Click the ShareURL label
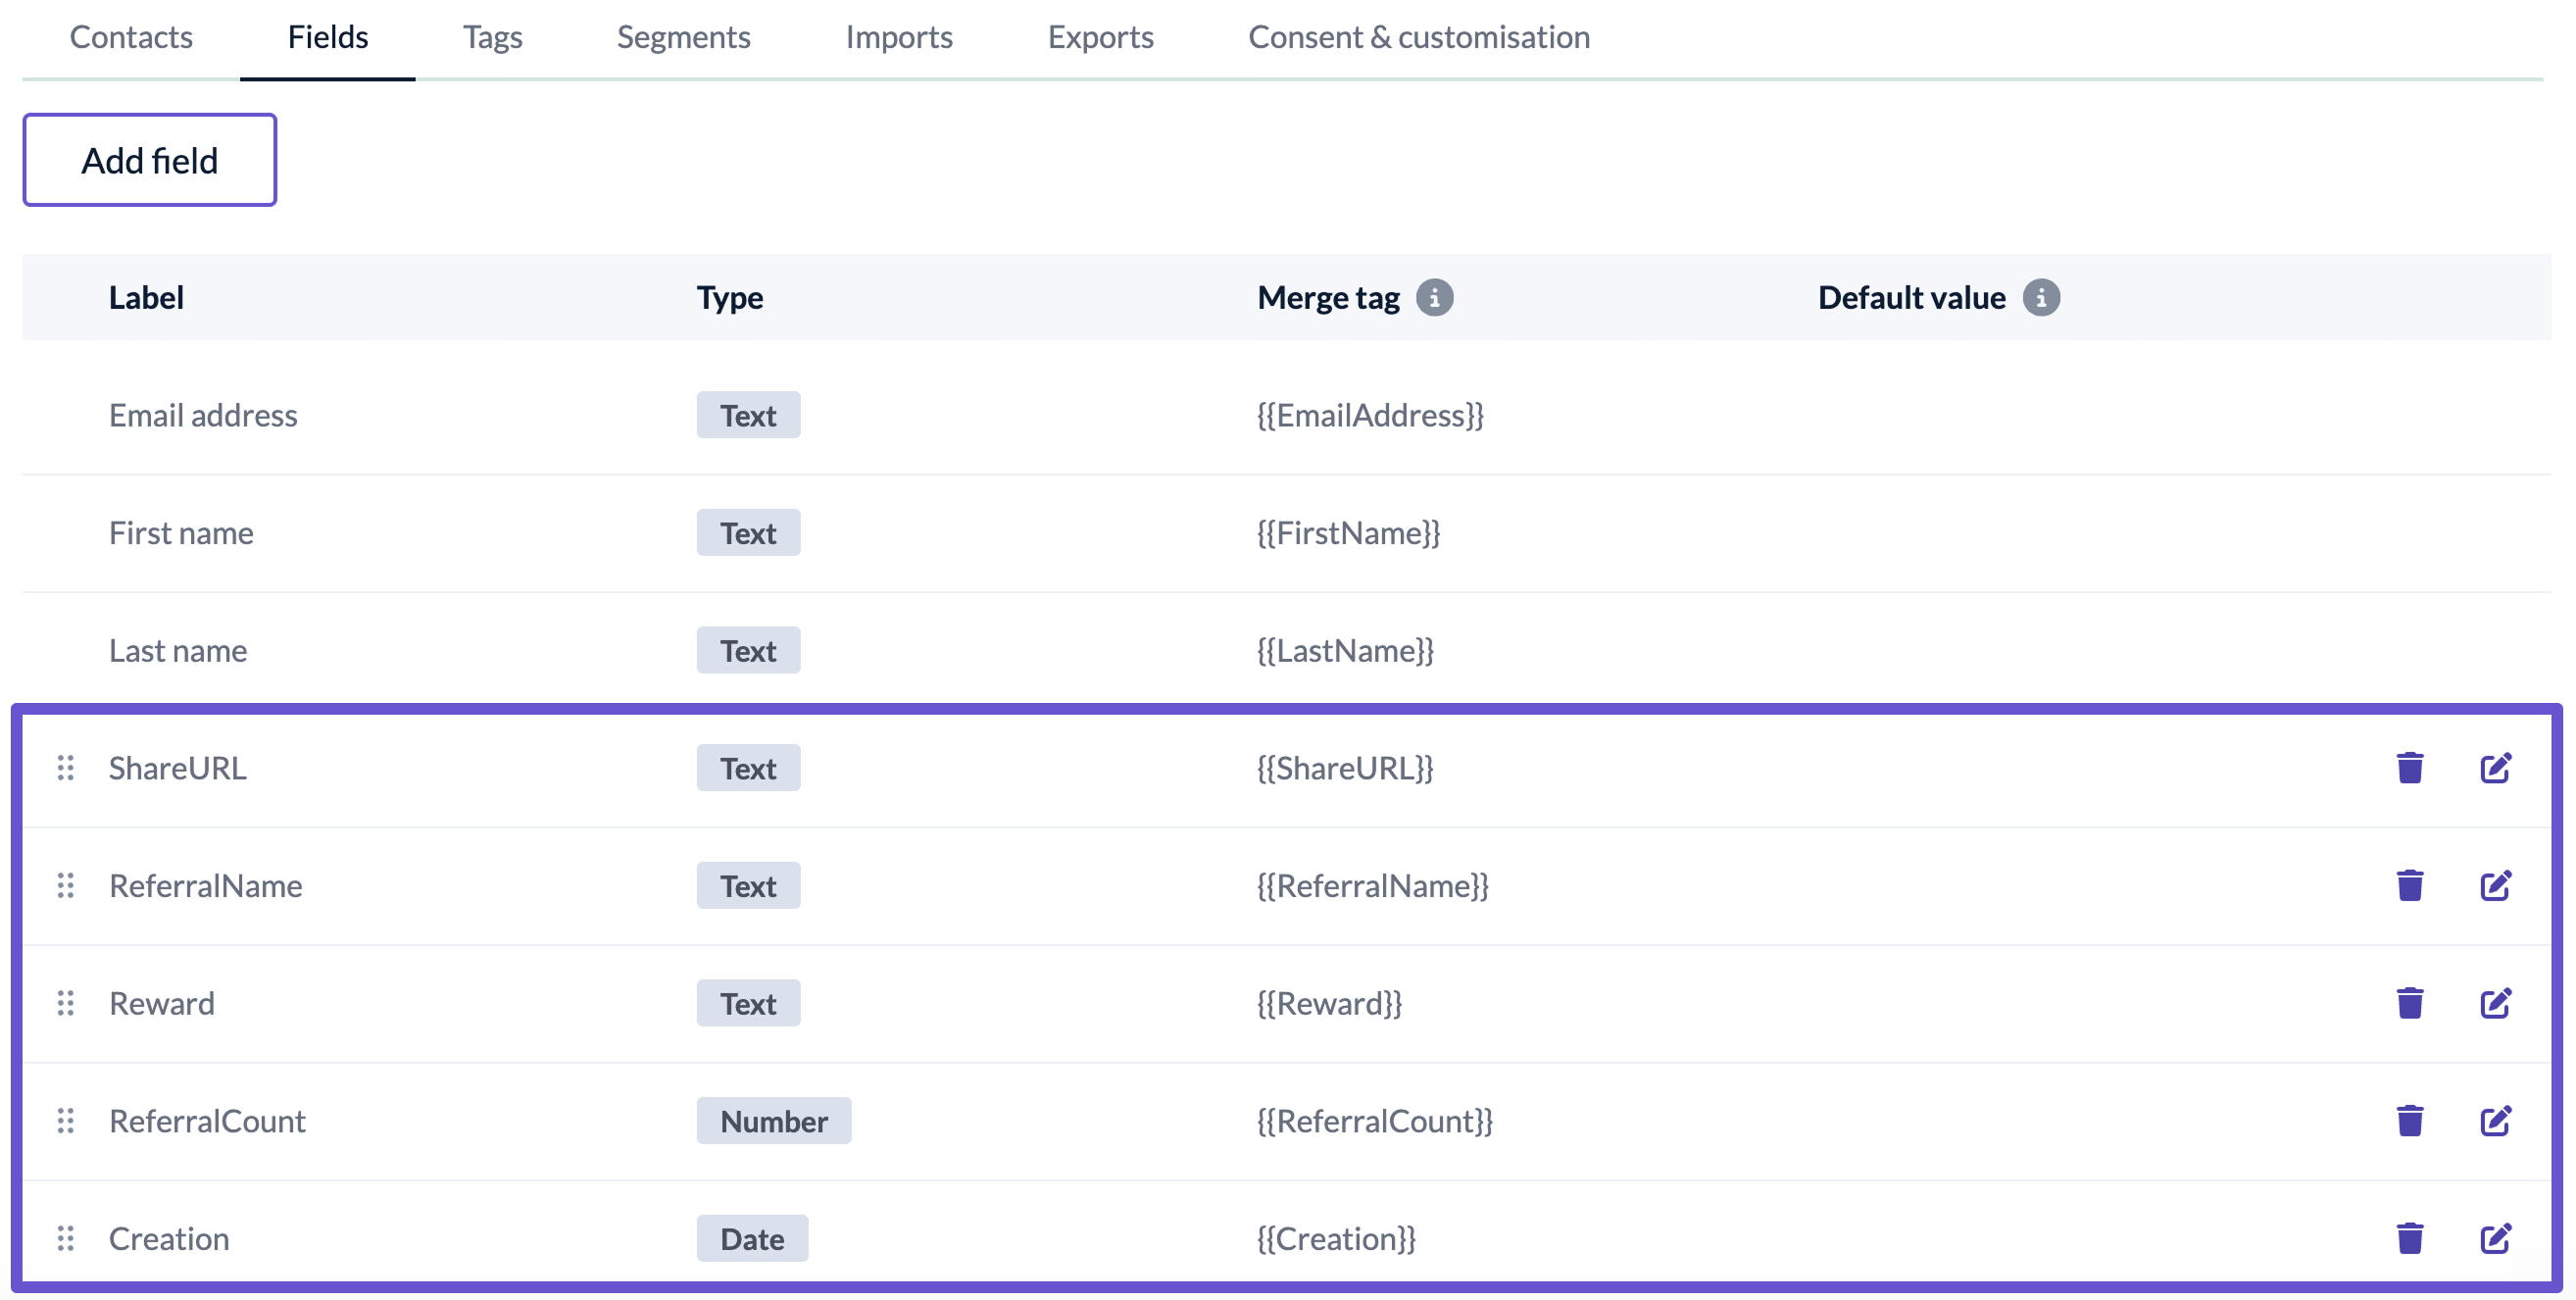 [178, 768]
